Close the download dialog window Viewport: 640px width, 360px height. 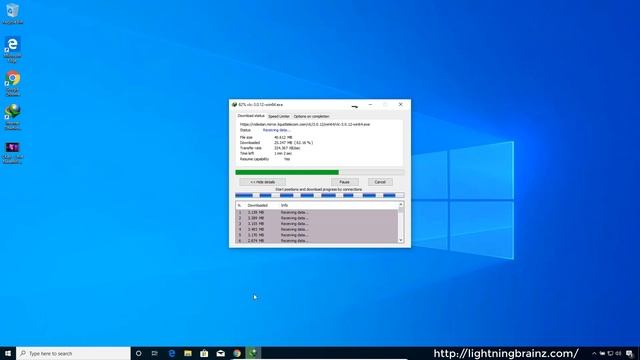coord(400,105)
